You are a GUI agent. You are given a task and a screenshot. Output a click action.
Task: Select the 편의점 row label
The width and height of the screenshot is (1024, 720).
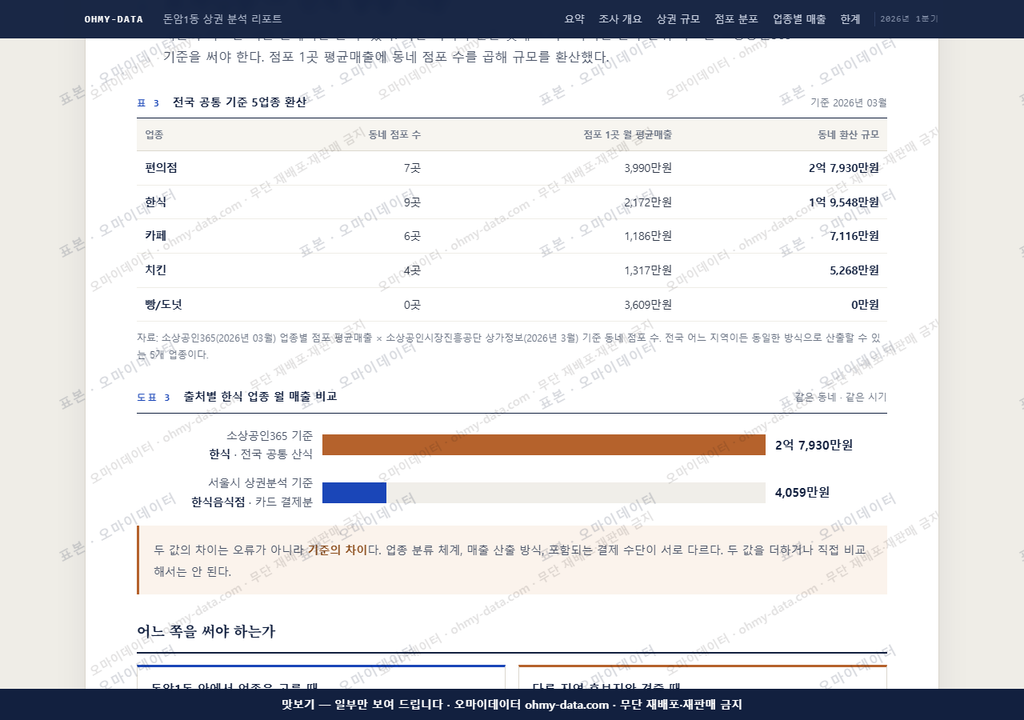point(161,168)
